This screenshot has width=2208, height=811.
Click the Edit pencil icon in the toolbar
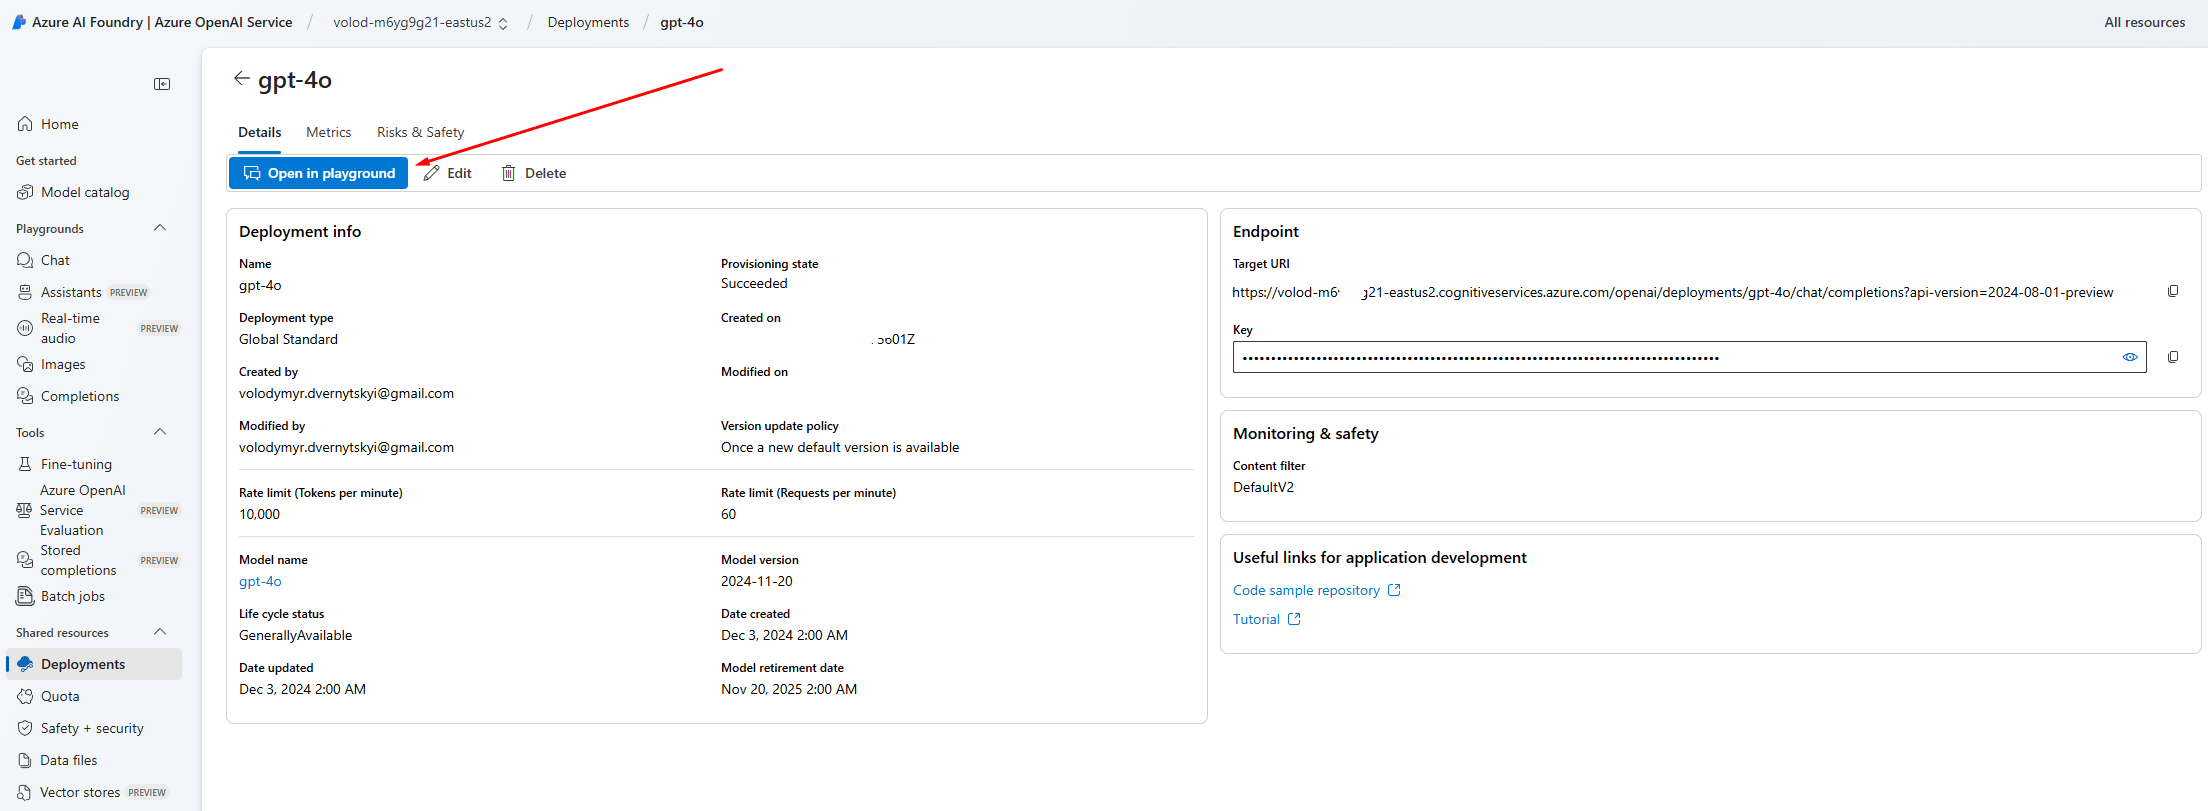coord(431,173)
